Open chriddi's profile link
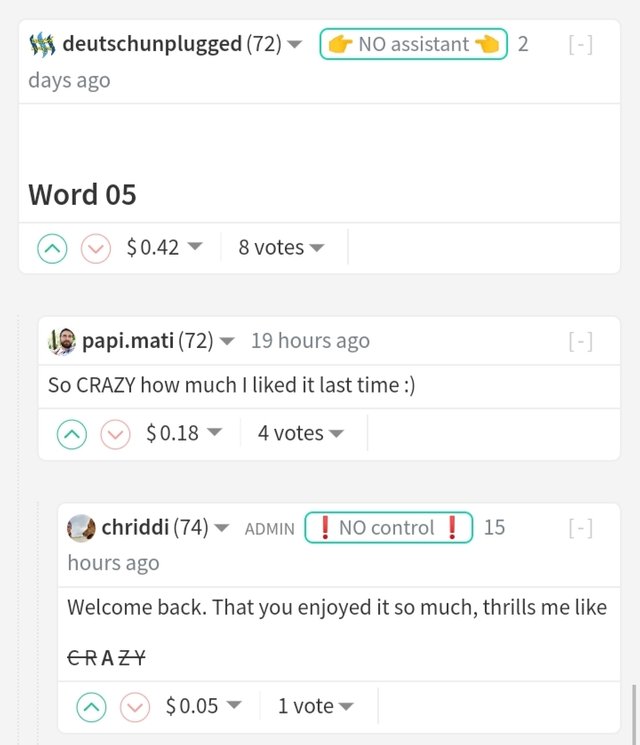 pyautogui.click(x=136, y=527)
